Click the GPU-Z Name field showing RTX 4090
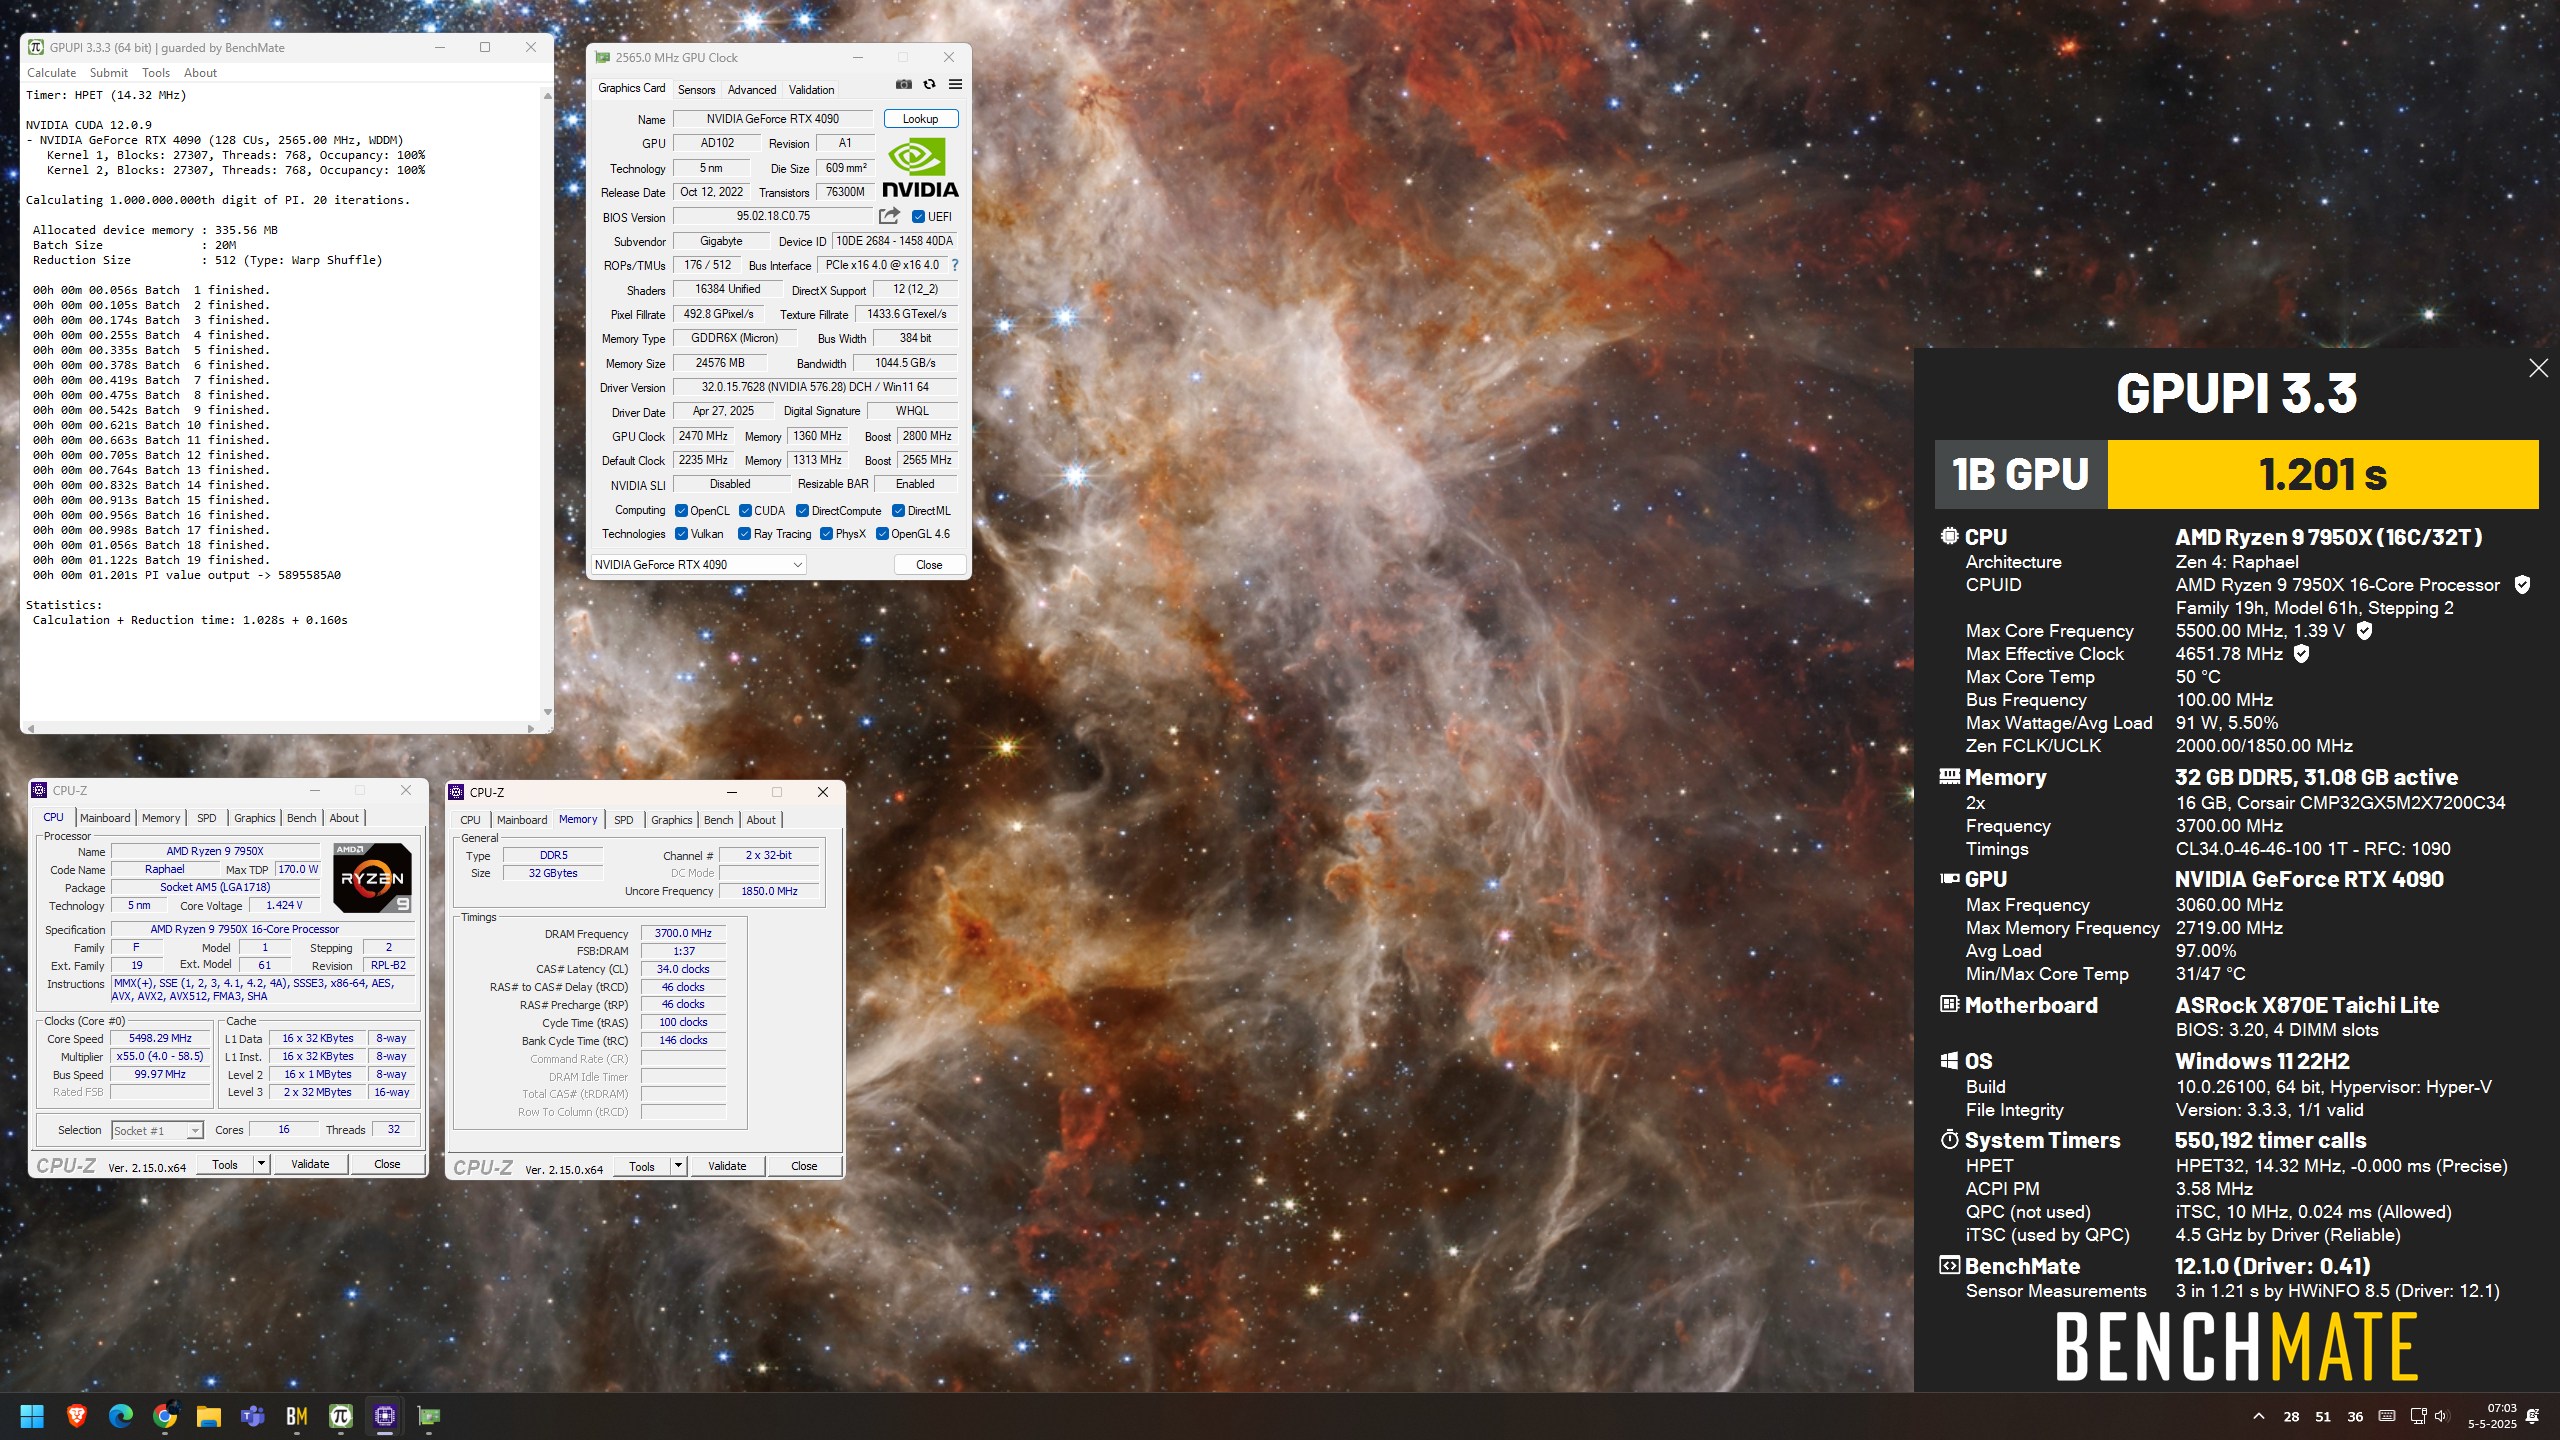 click(x=772, y=119)
